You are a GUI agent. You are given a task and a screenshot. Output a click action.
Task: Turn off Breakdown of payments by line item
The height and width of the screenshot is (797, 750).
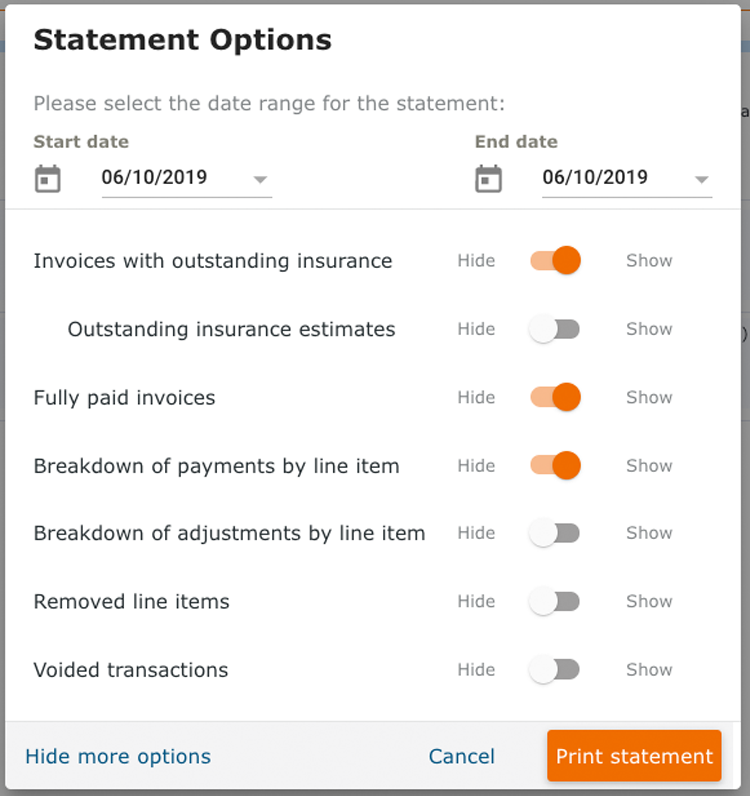click(x=555, y=465)
